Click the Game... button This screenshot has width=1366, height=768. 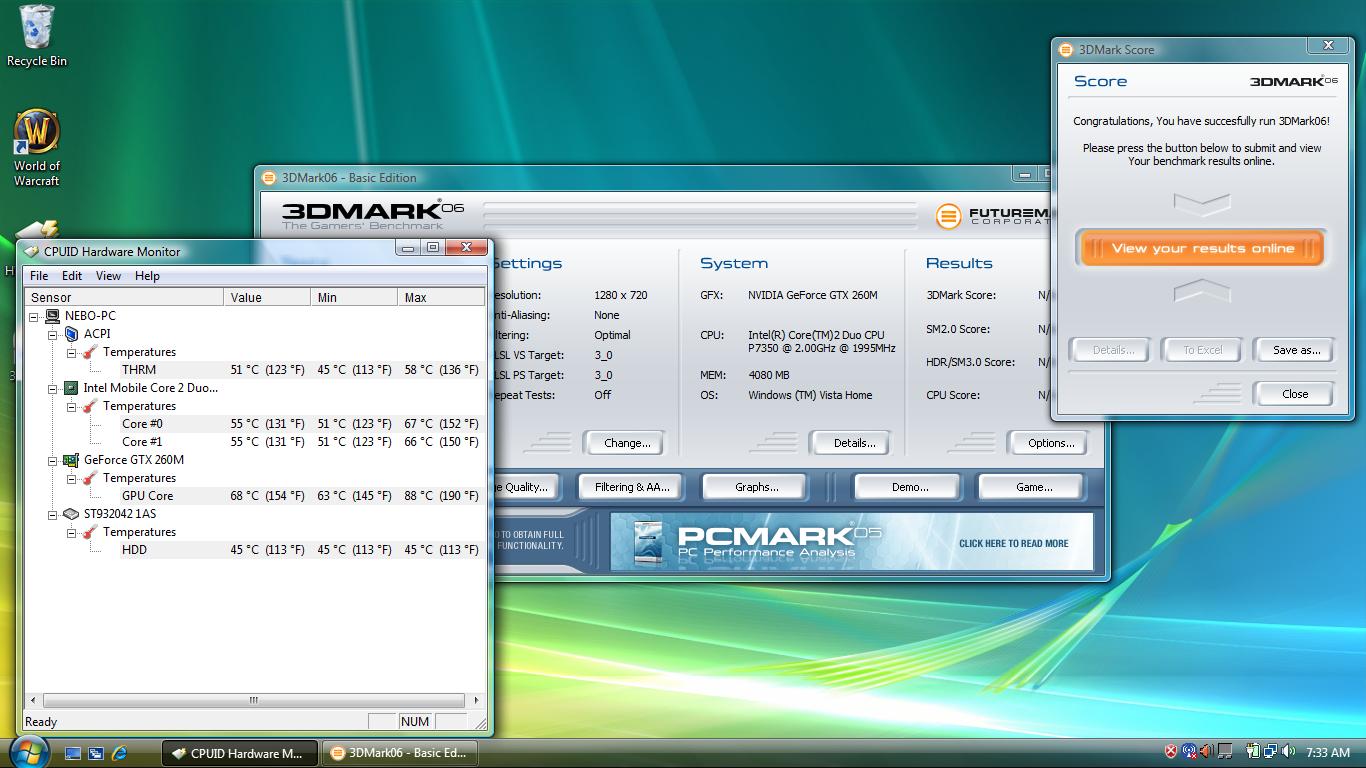(x=1033, y=487)
